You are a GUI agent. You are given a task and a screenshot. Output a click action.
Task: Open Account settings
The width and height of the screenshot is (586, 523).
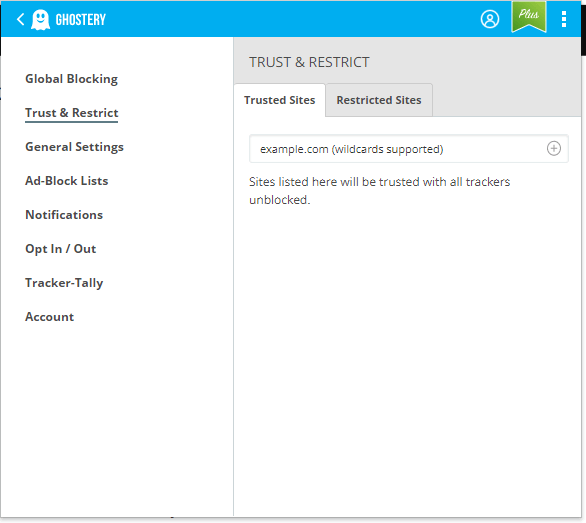[49, 317]
